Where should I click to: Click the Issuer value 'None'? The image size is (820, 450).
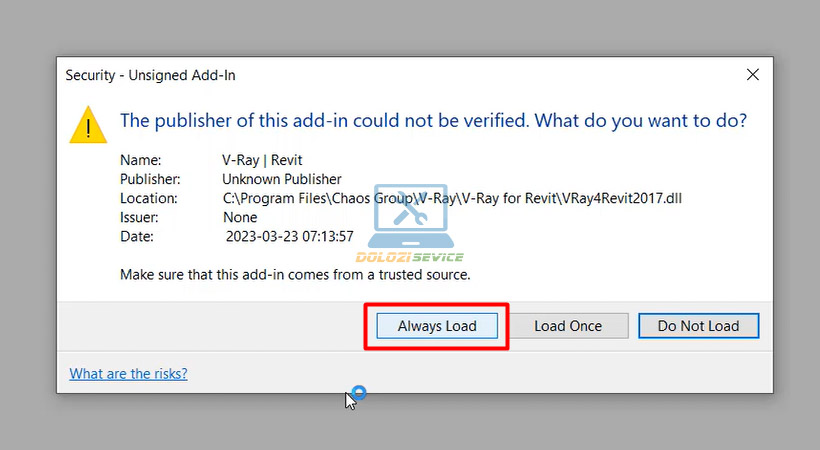pos(240,217)
